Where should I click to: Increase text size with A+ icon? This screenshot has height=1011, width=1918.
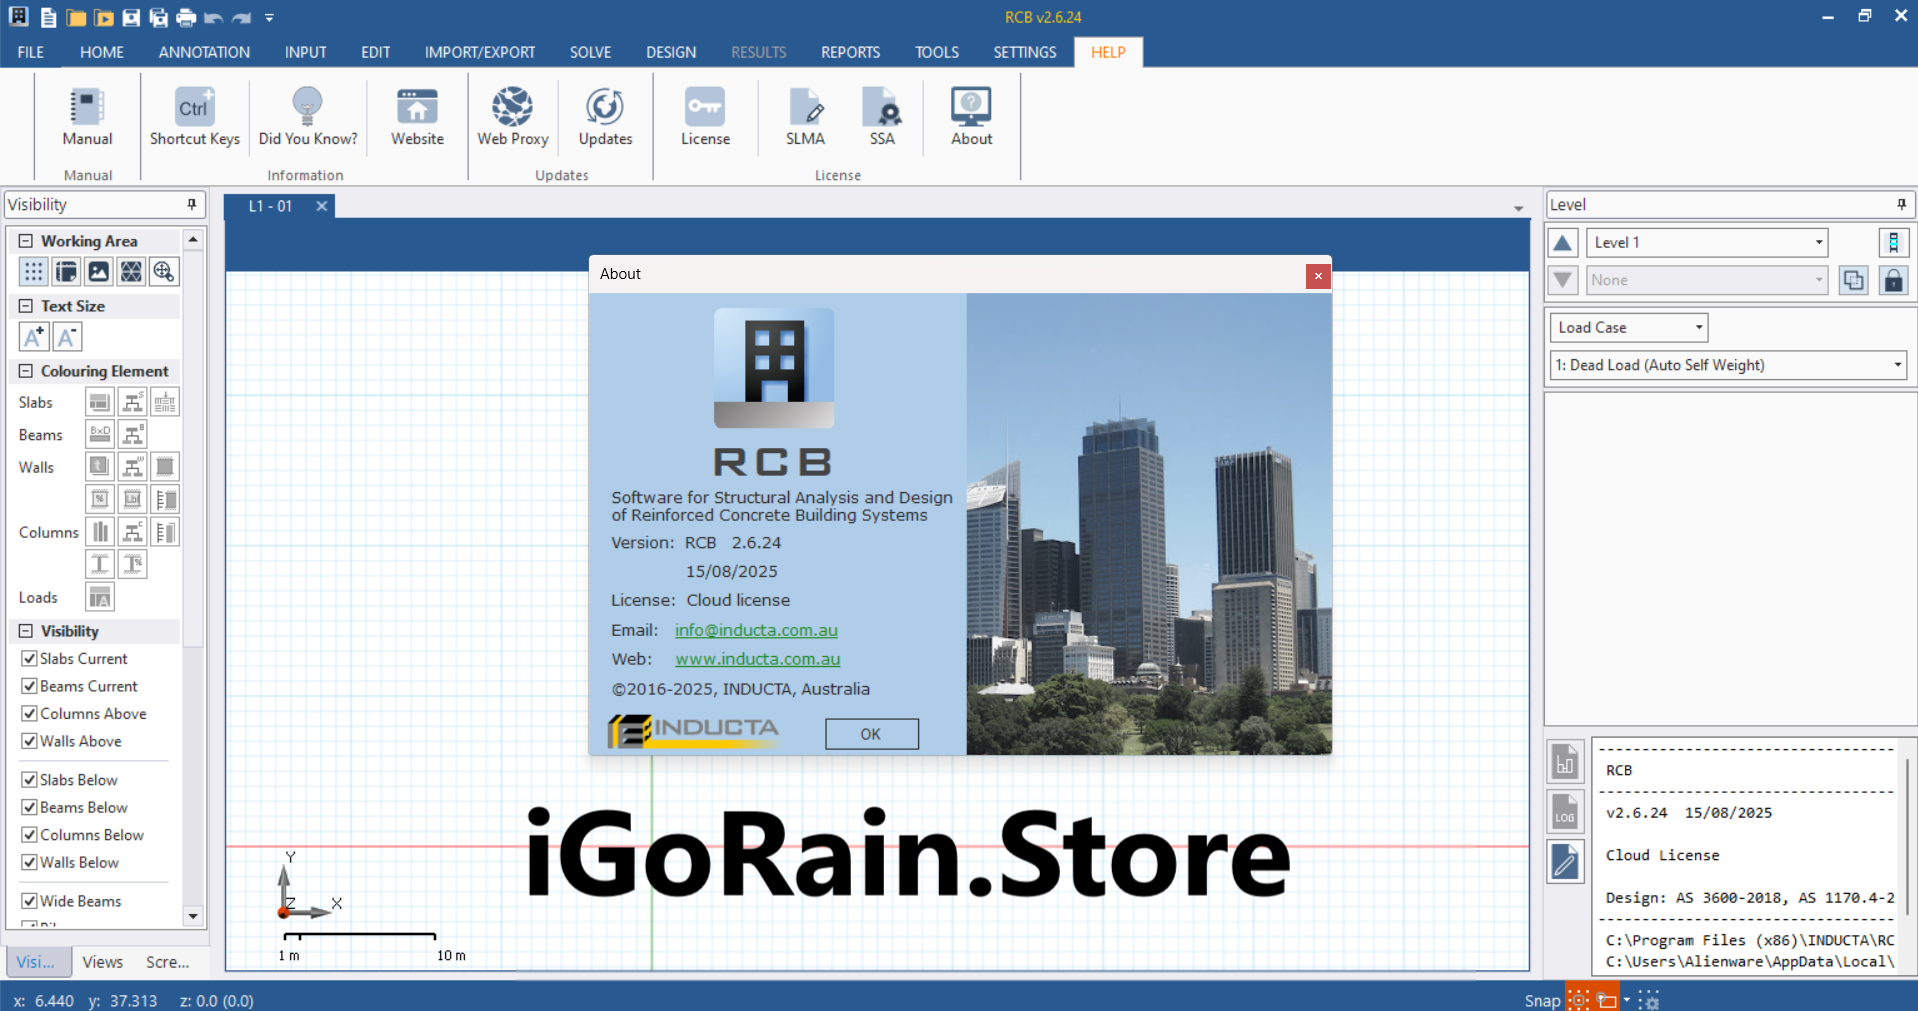coord(33,337)
